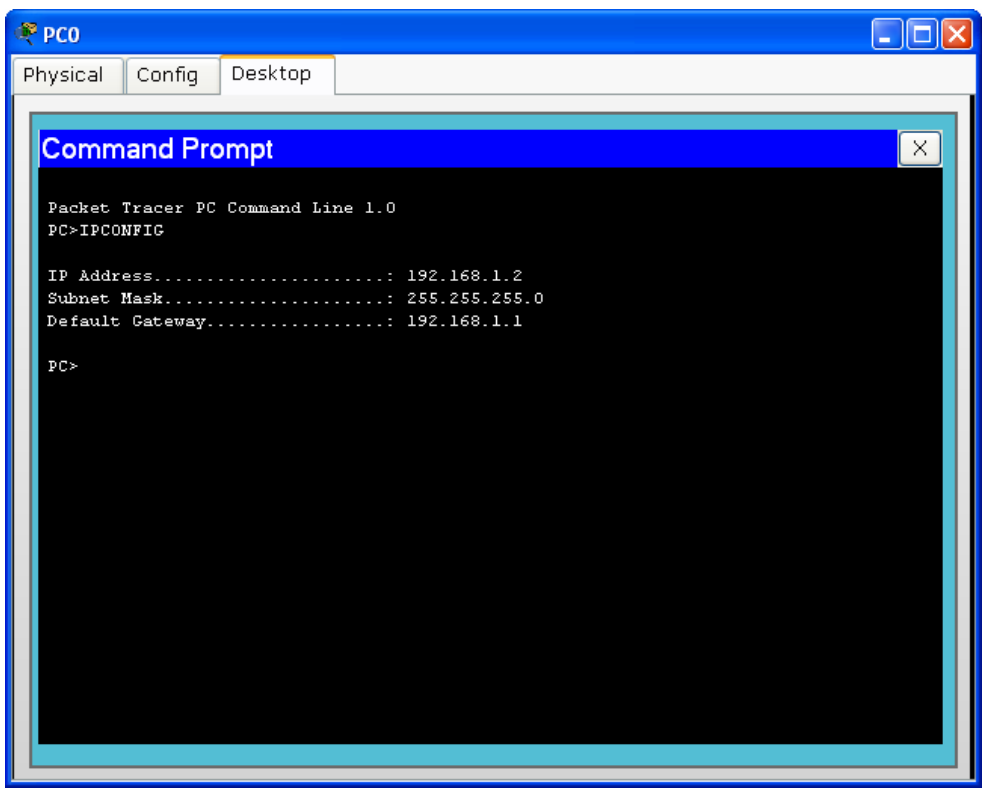The width and height of the screenshot is (985, 792).
Task: Close the Command Prompt panel
Action: point(920,150)
